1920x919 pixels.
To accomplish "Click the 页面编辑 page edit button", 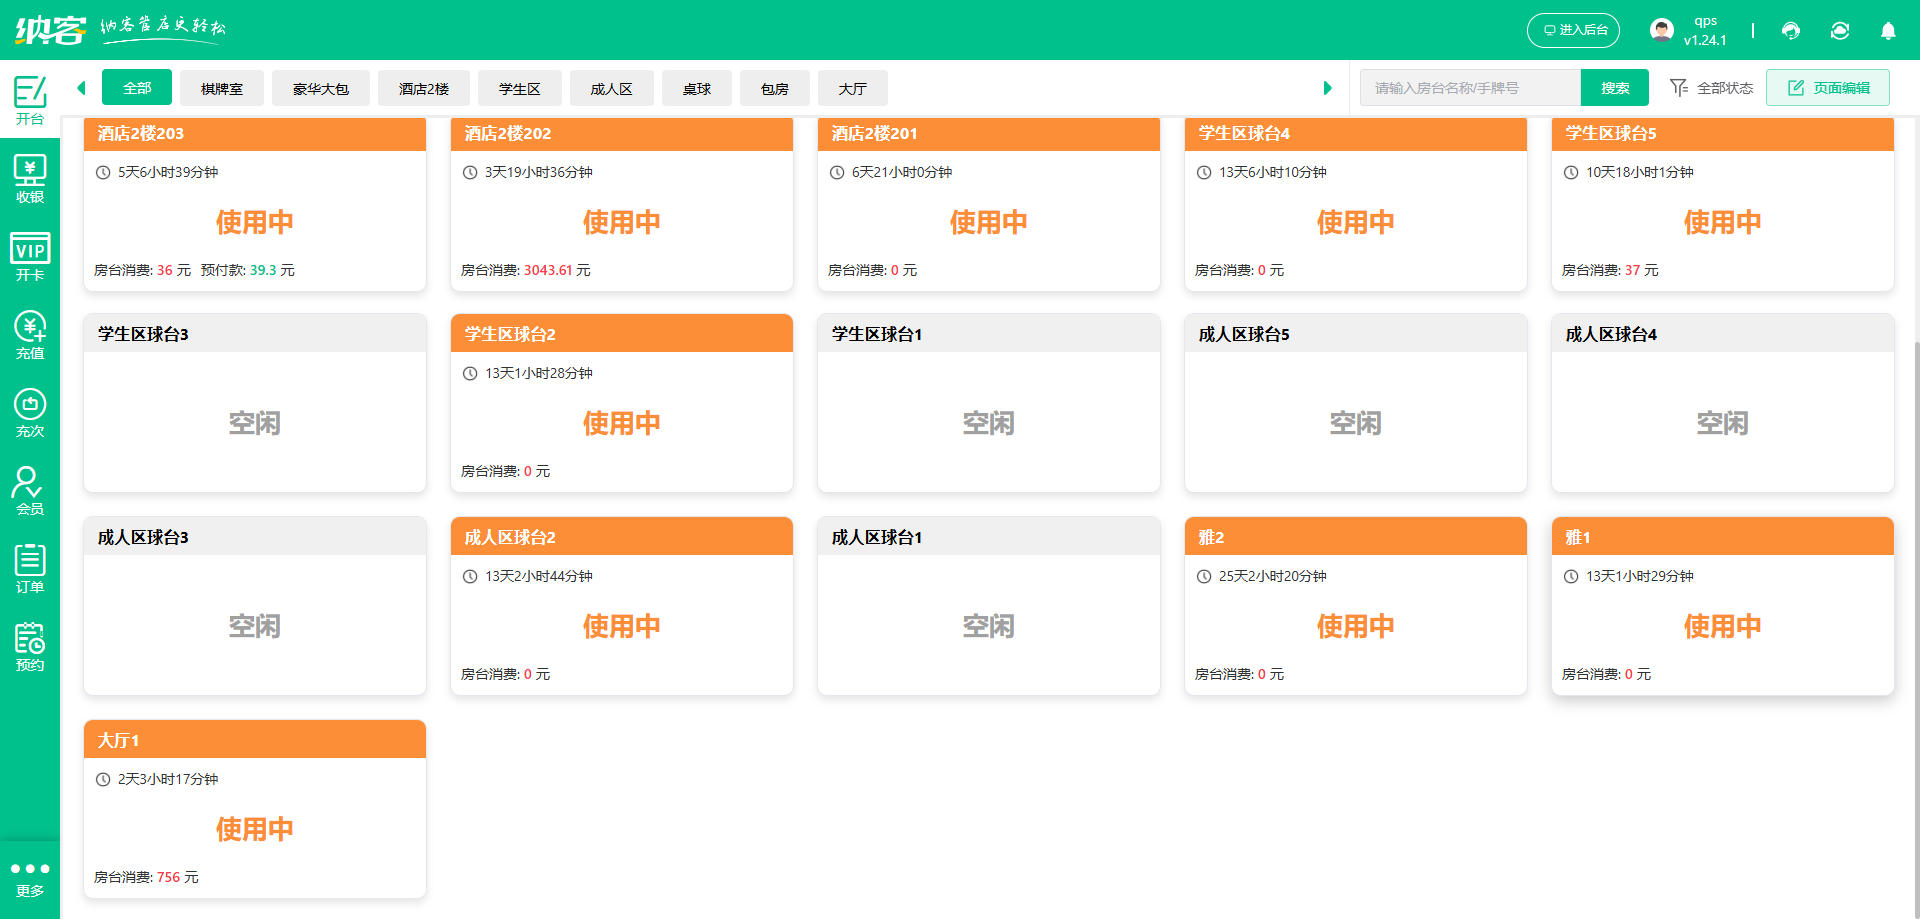I will coord(1828,88).
